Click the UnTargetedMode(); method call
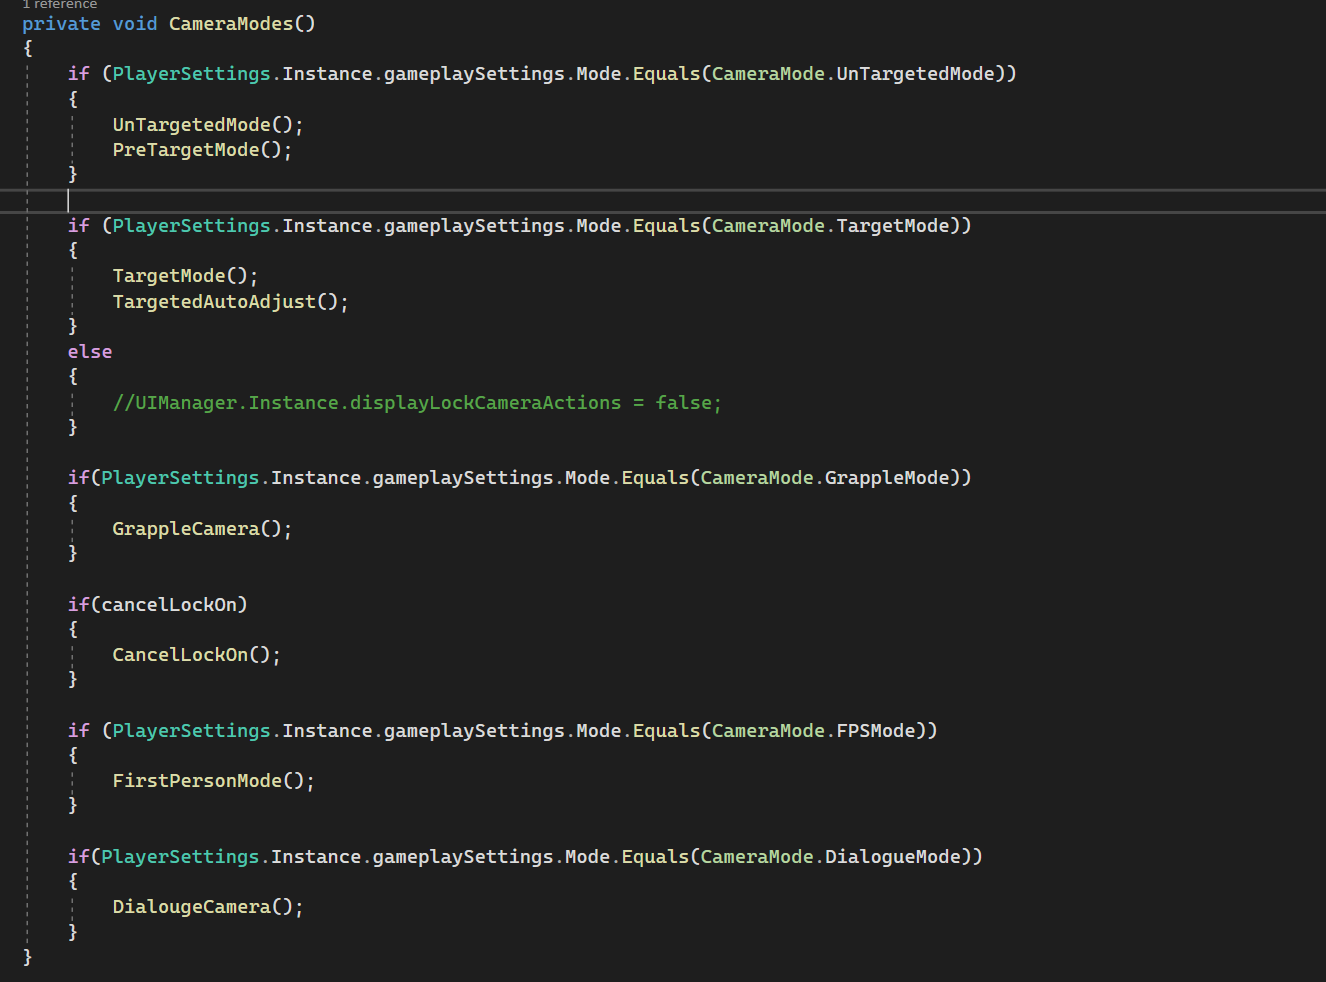Viewport: 1326px width, 982px height. tap(208, 125)
